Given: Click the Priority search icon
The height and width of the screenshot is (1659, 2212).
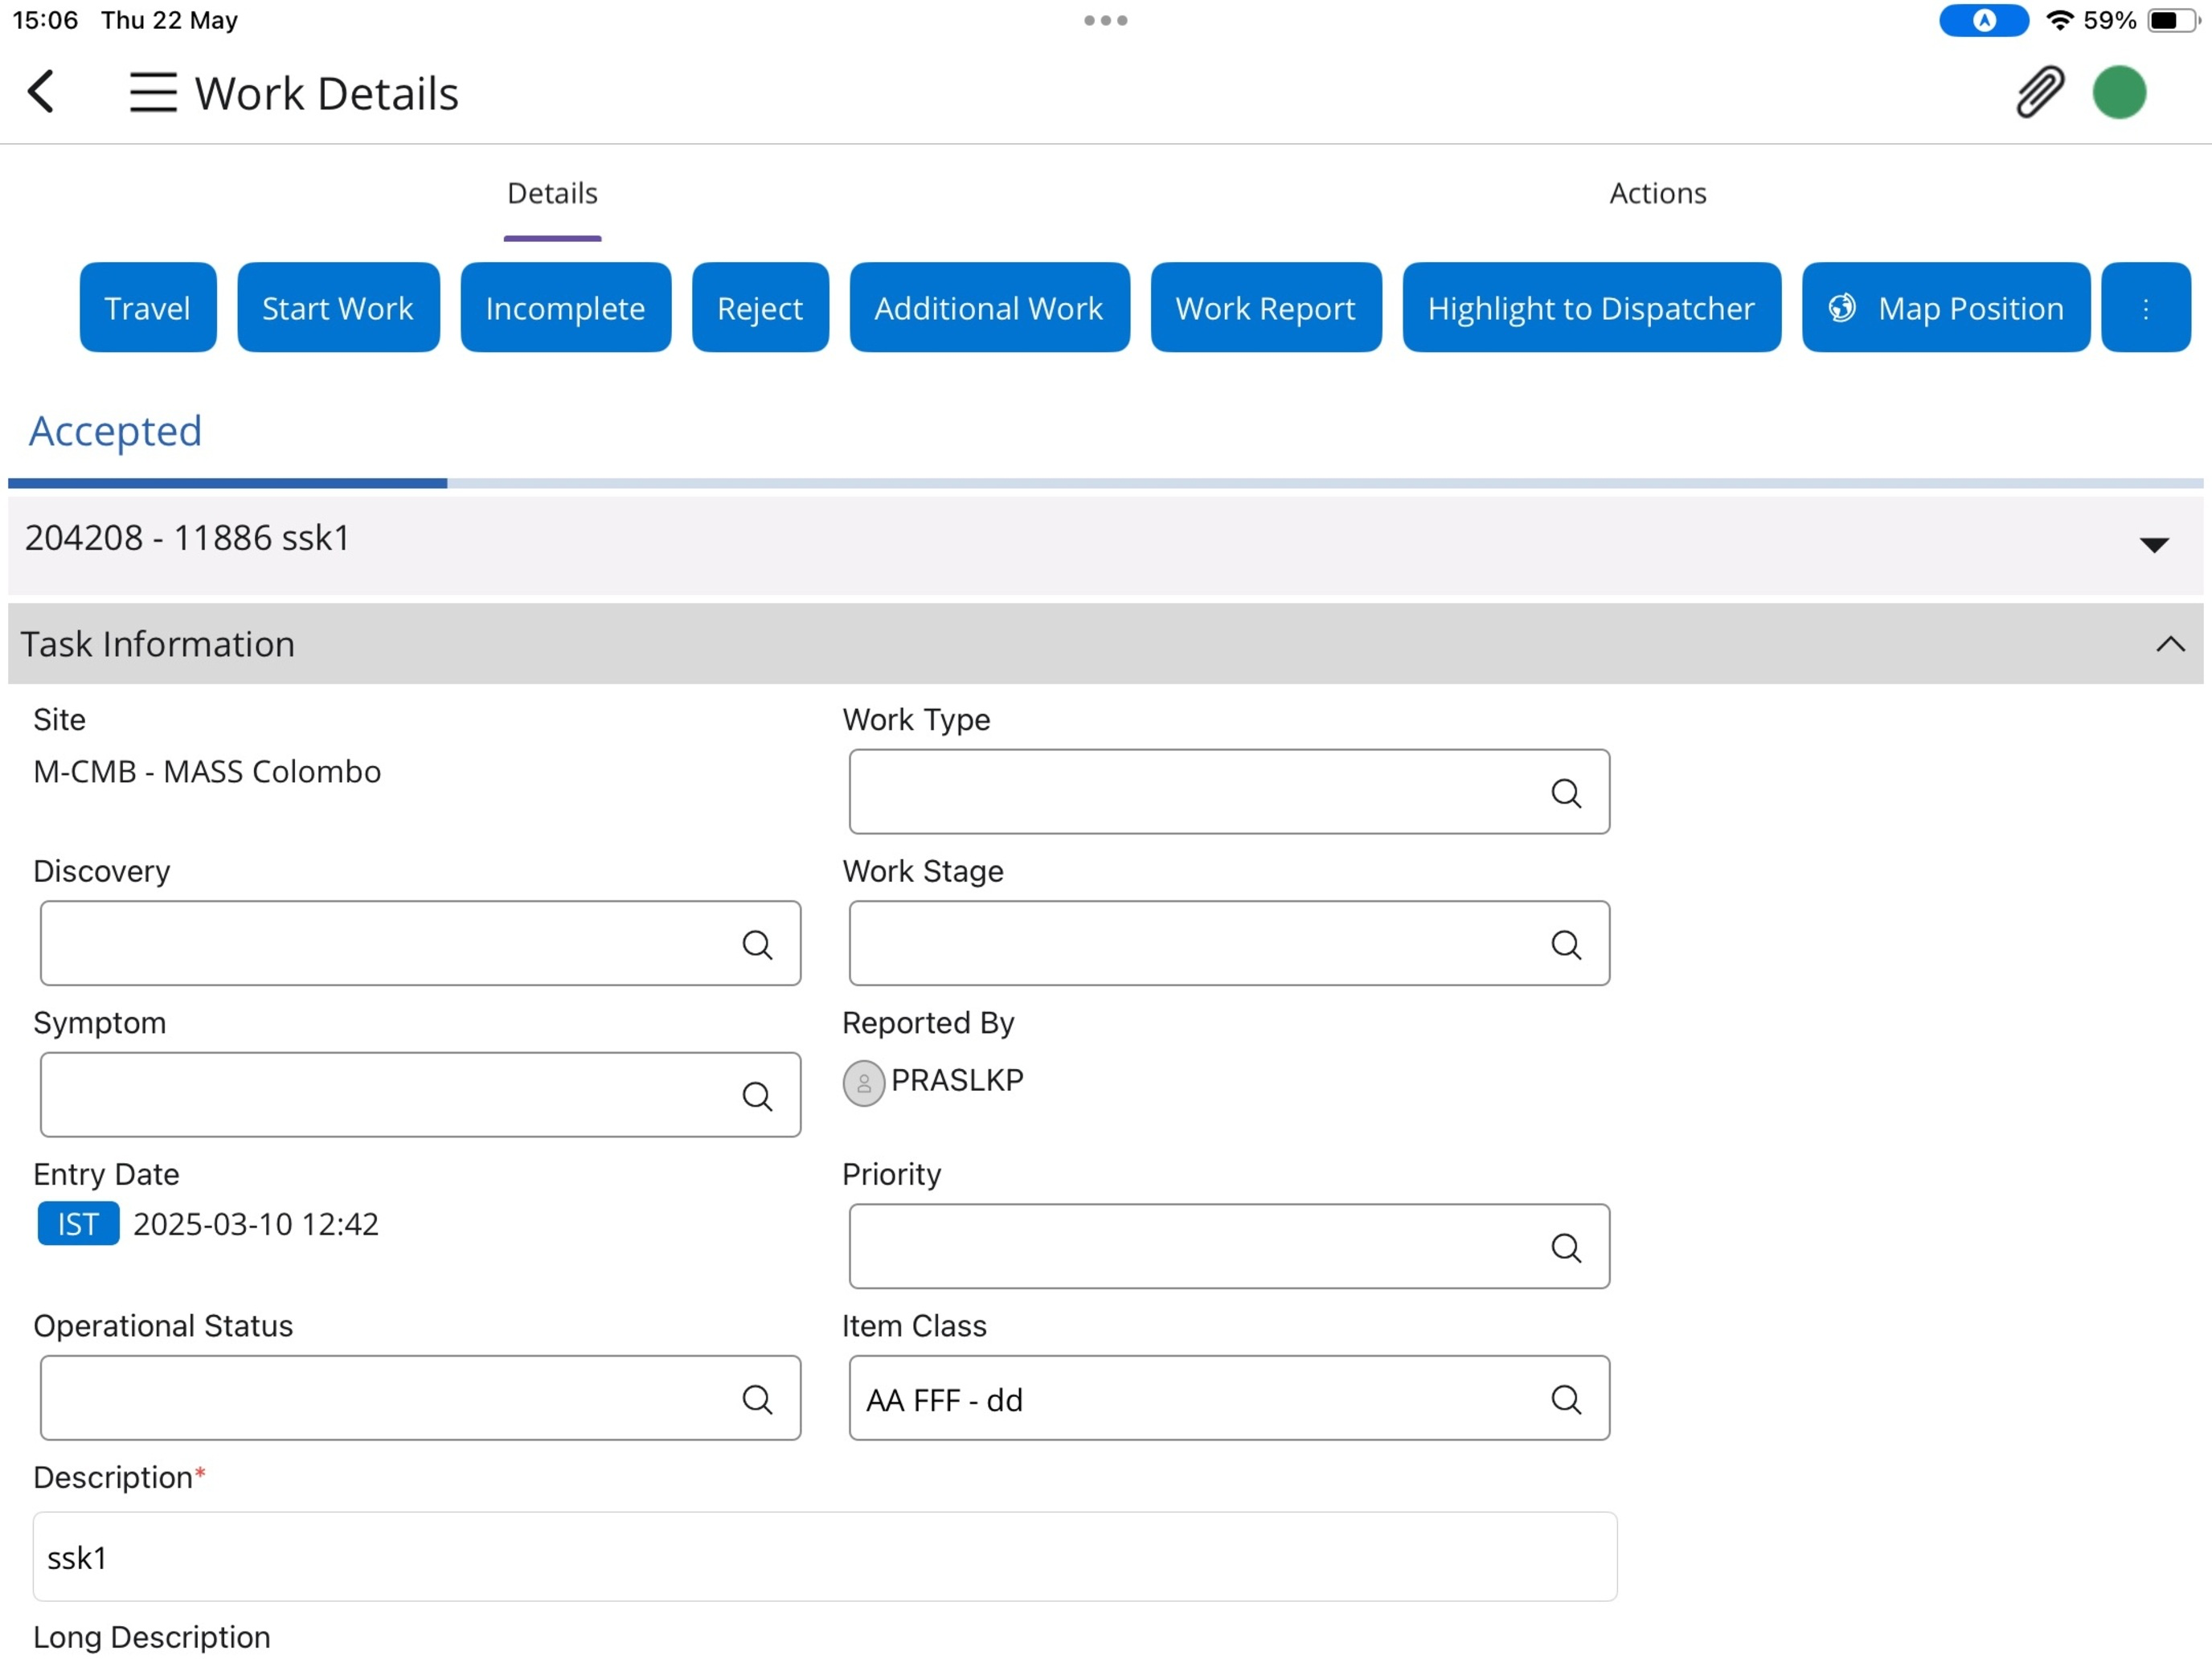Looking at the screenshot, I should 1565,1247.
